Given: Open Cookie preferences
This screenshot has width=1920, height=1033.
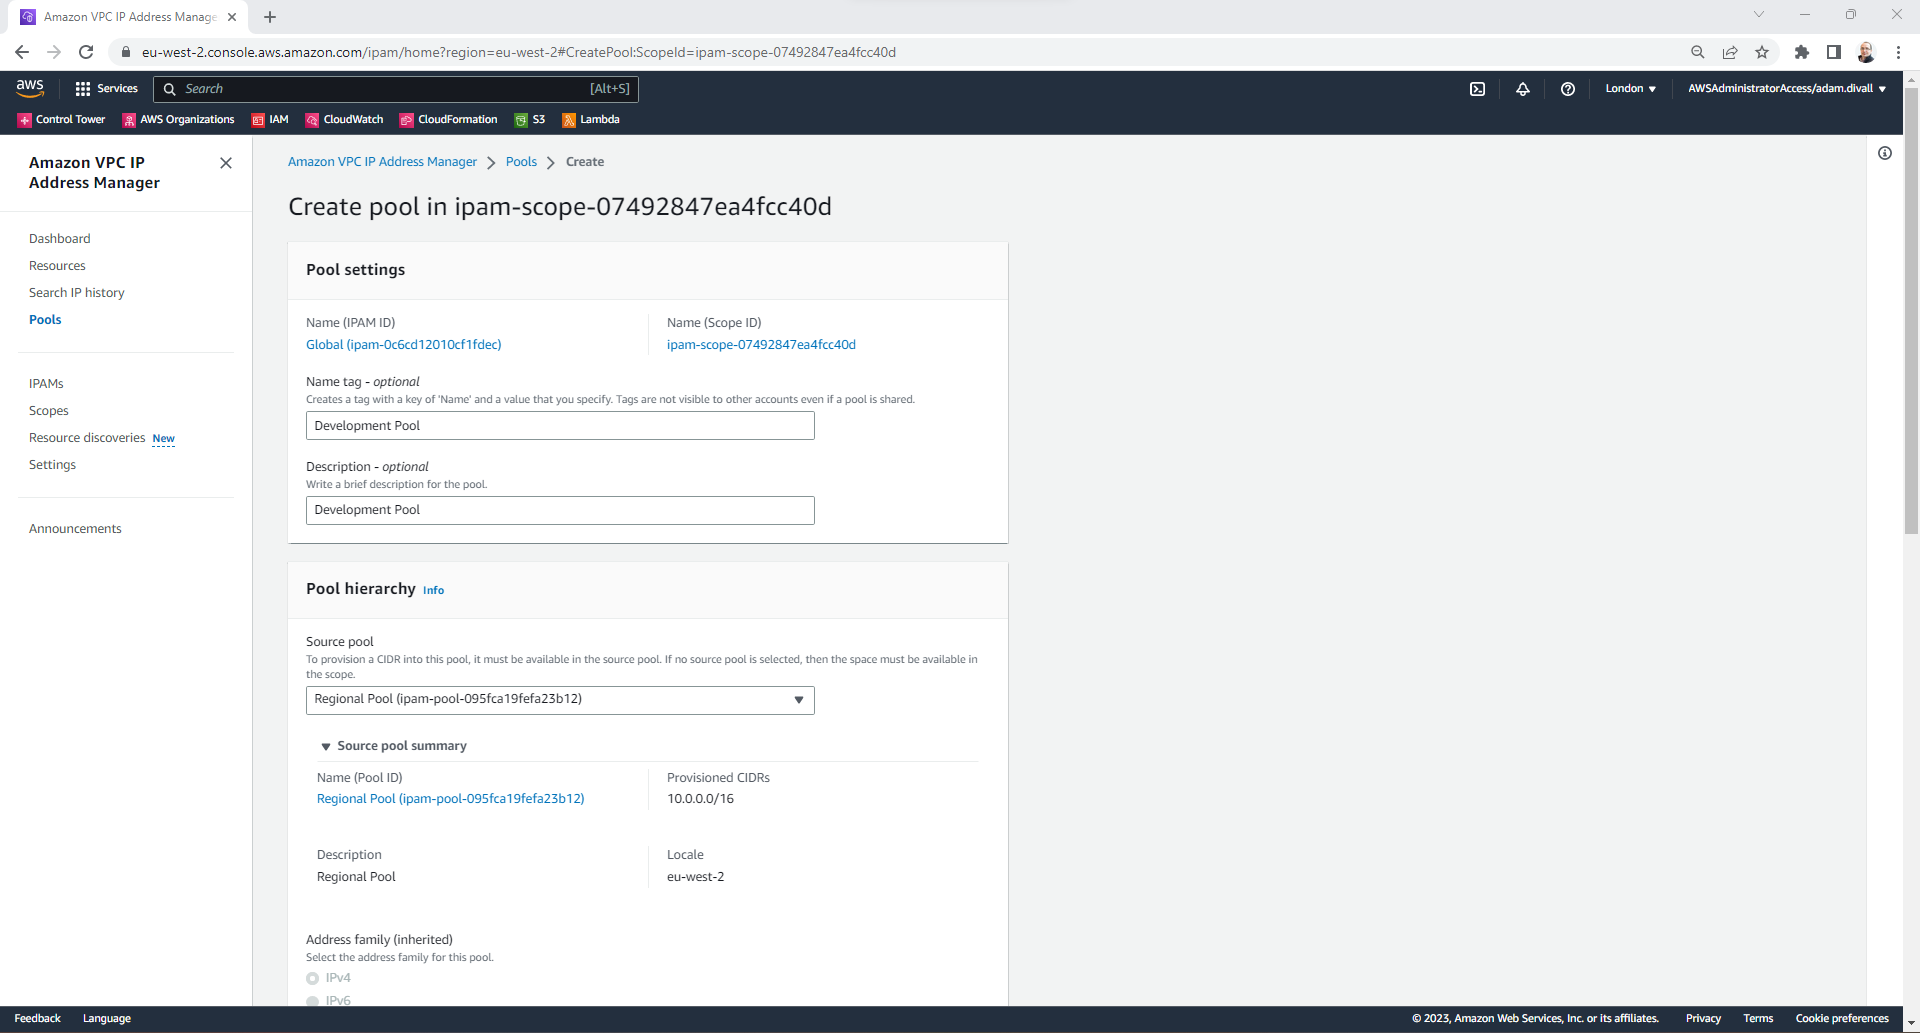Looking at the screenshot, I should pyautogui.click(x=1842, y=1019).
